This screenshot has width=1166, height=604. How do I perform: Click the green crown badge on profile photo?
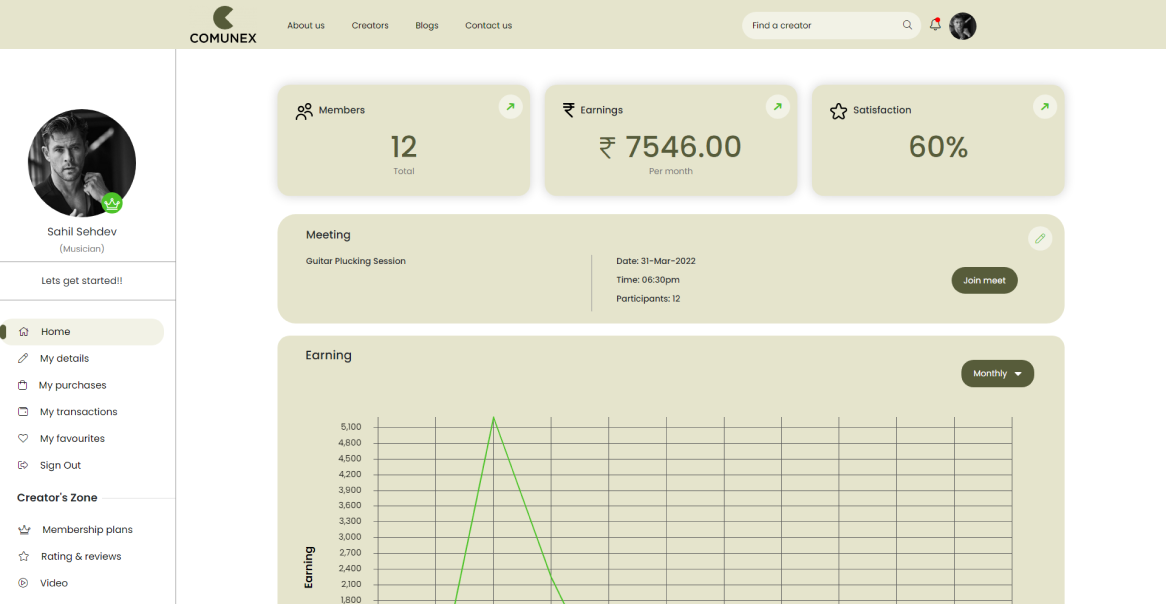[x=112, y=203]
